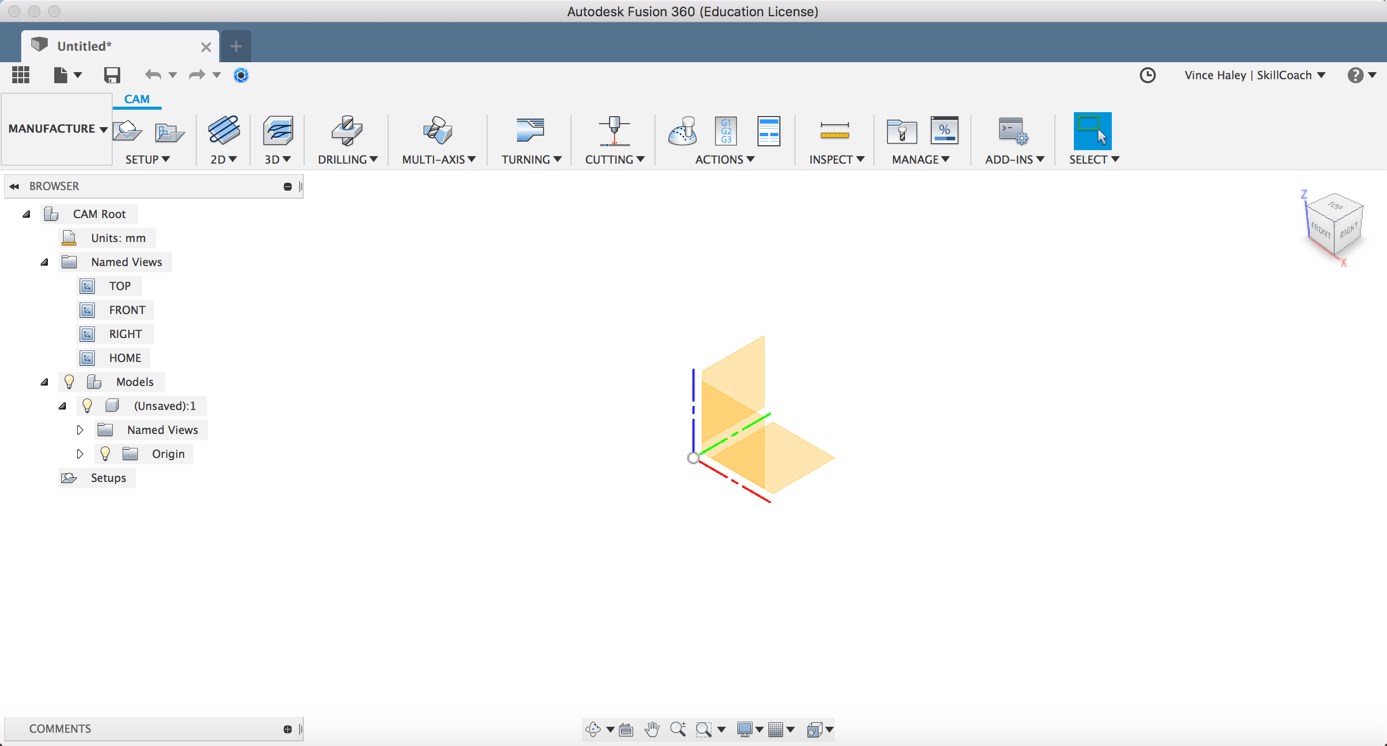The width and height of the screenshot is (1387, 746).
Task: Open the MANAGE dropdown menu
Action: click(921, 159)
